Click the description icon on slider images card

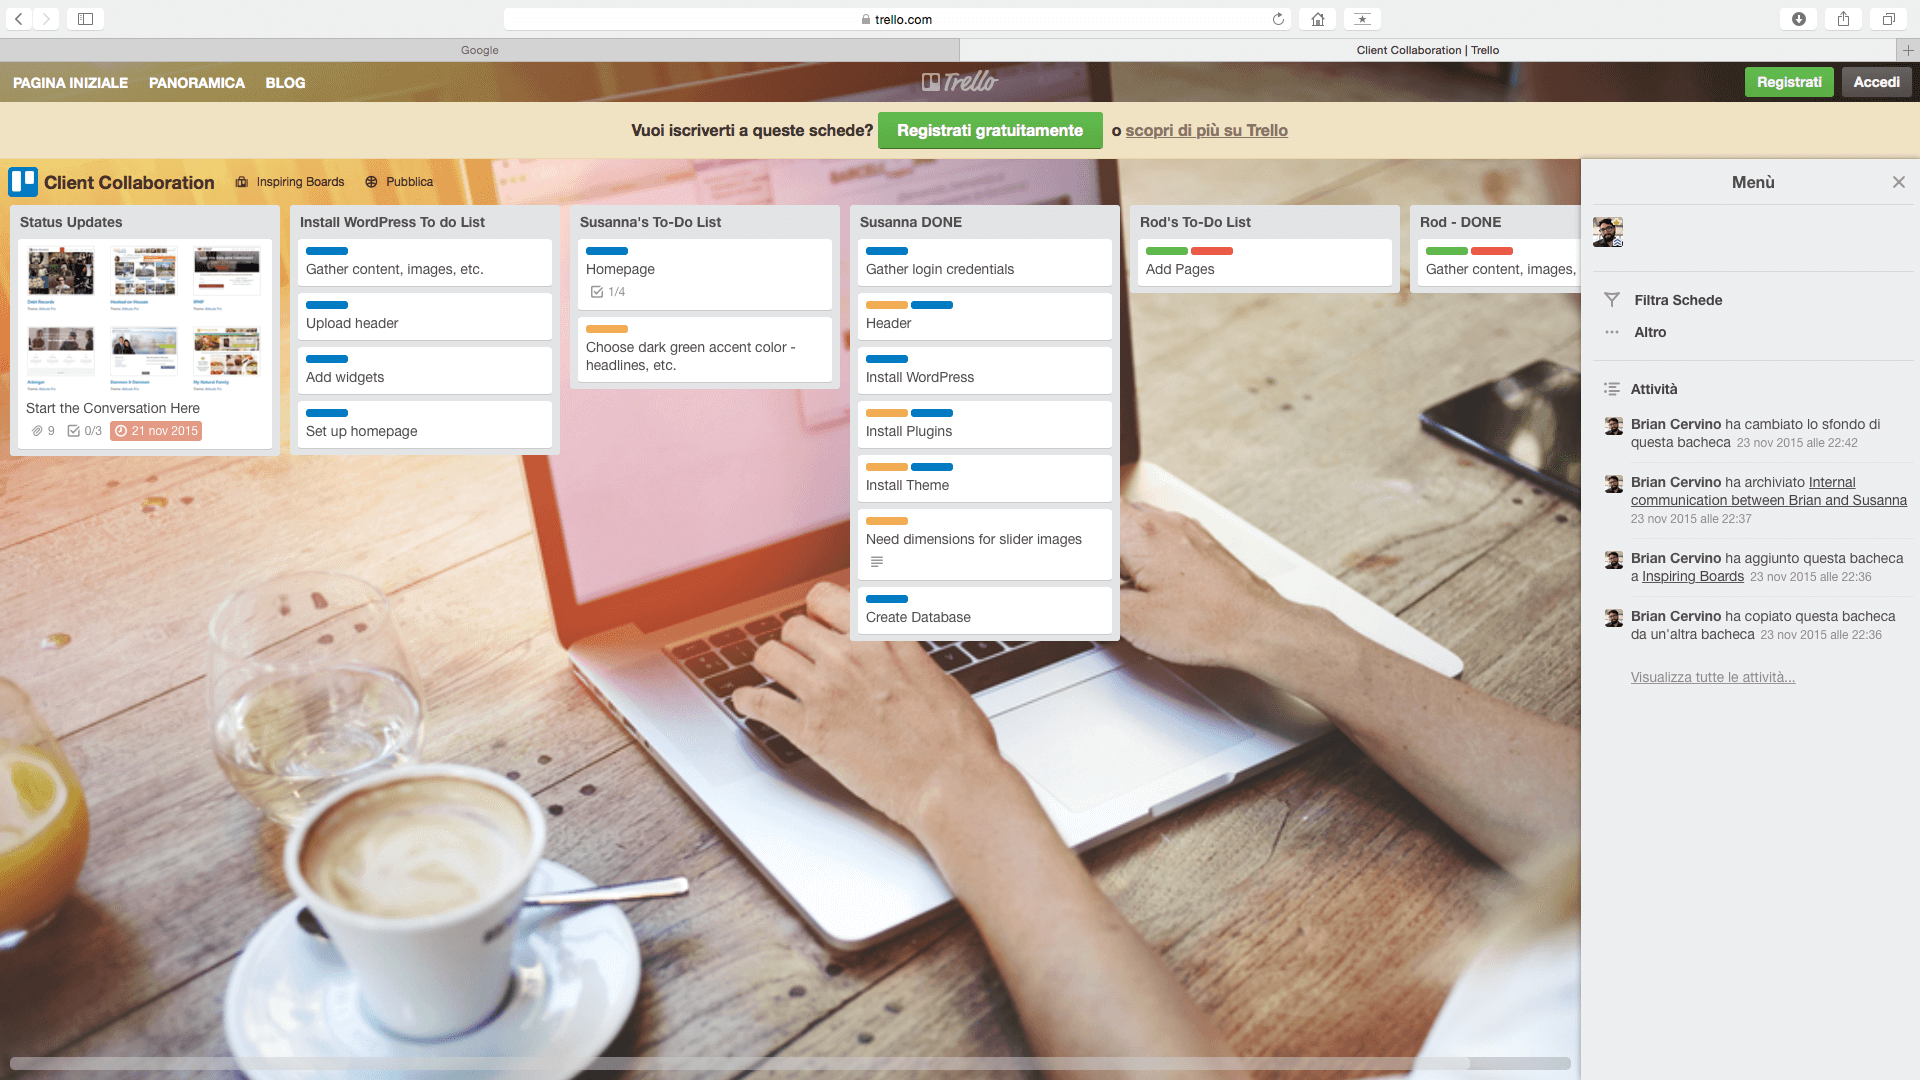[874, 560]
